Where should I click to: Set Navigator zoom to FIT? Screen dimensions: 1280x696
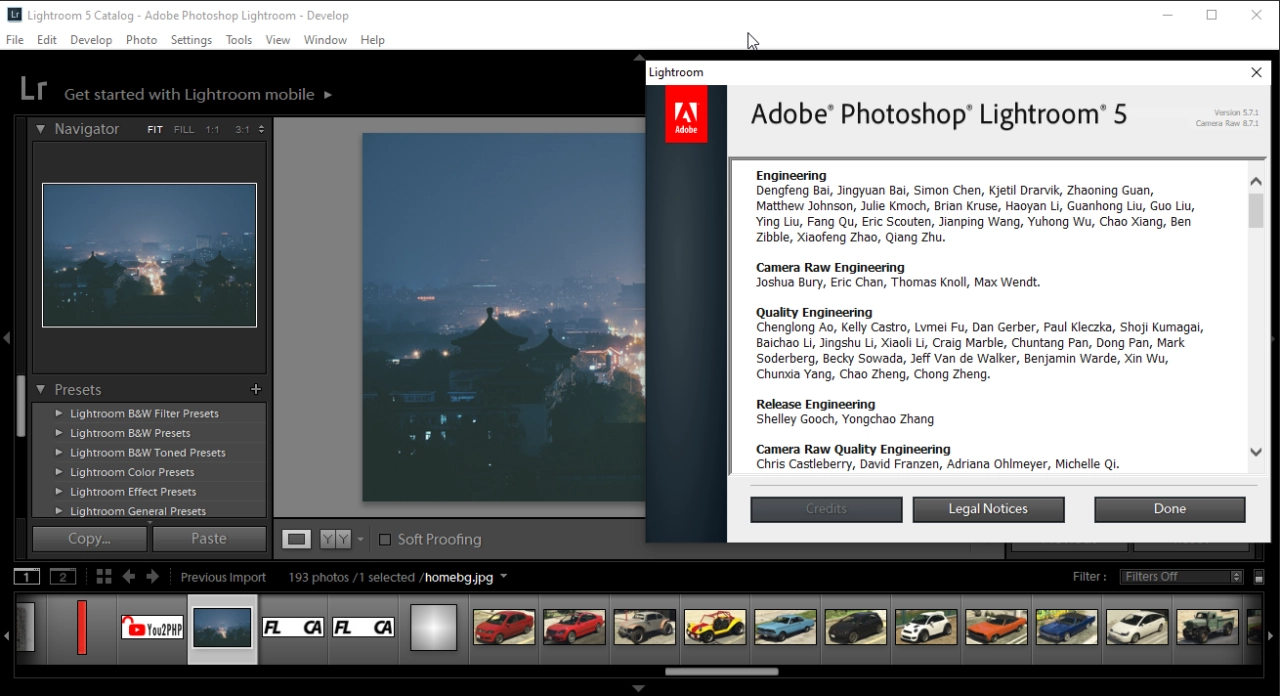[155, 129]
